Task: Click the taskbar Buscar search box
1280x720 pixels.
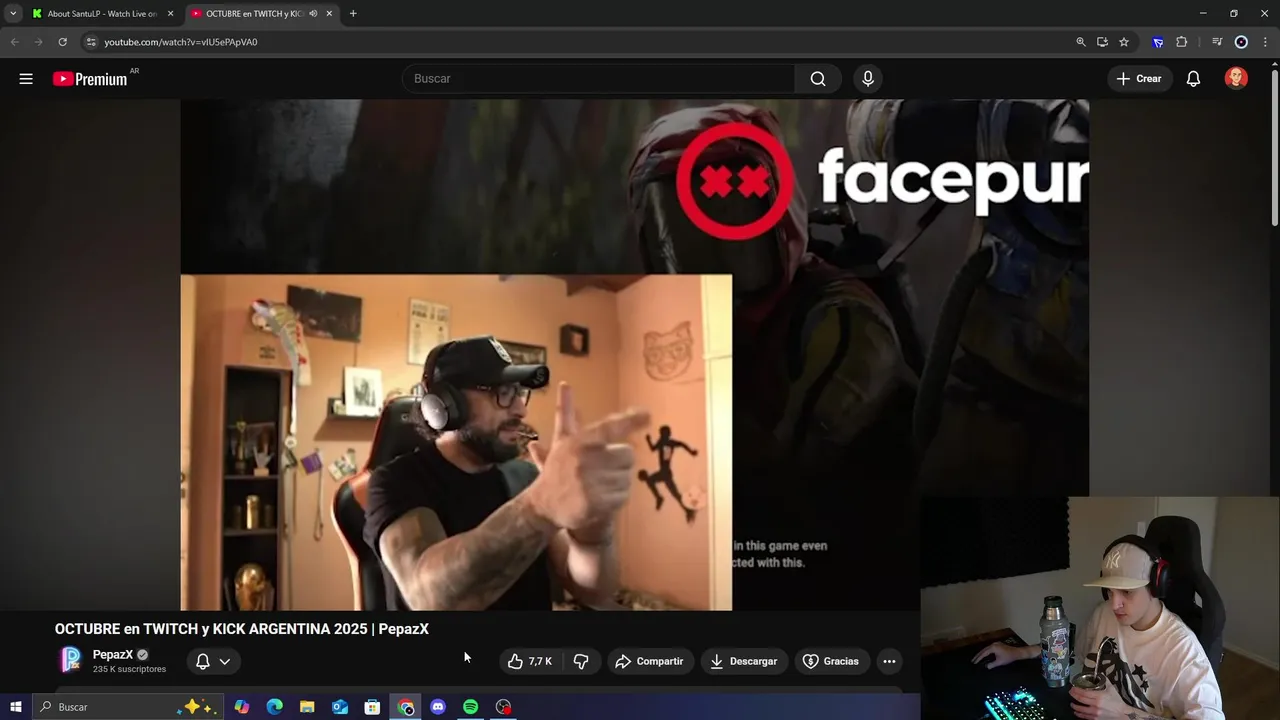Action: point(128,707)
